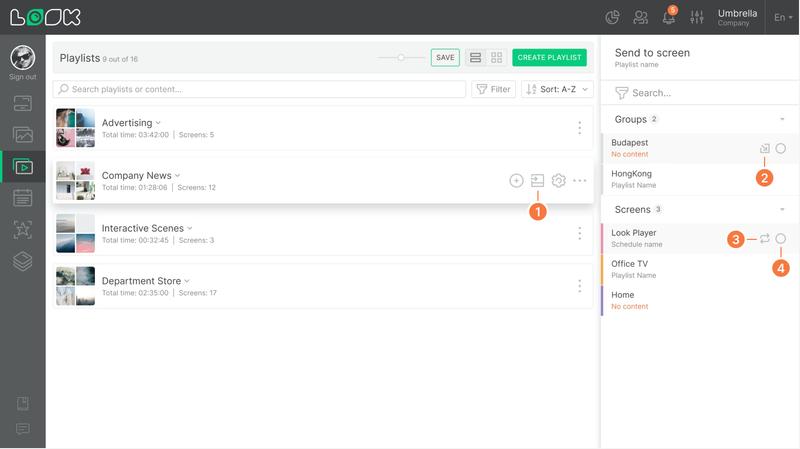The height and width of the screenshot is (449, 800).
Task: Expand the Advertising playlist chevron
Action: pyautogui.click(x=158, y=123)
